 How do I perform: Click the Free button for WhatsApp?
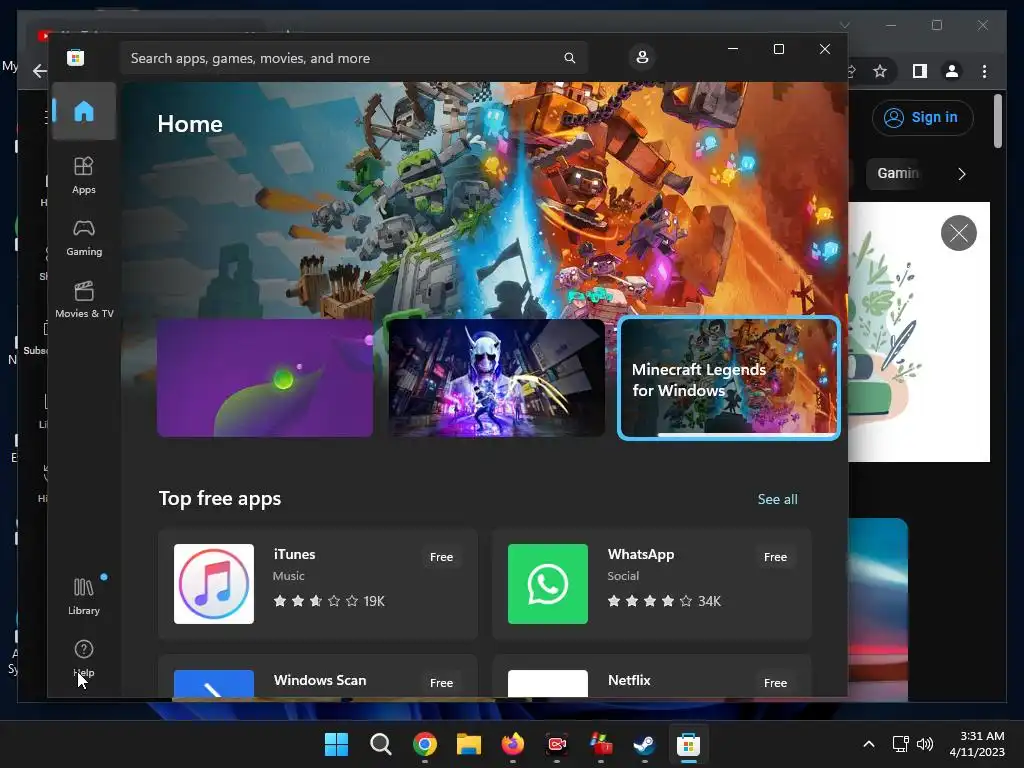pyautogui.click(x=775, y=557)
